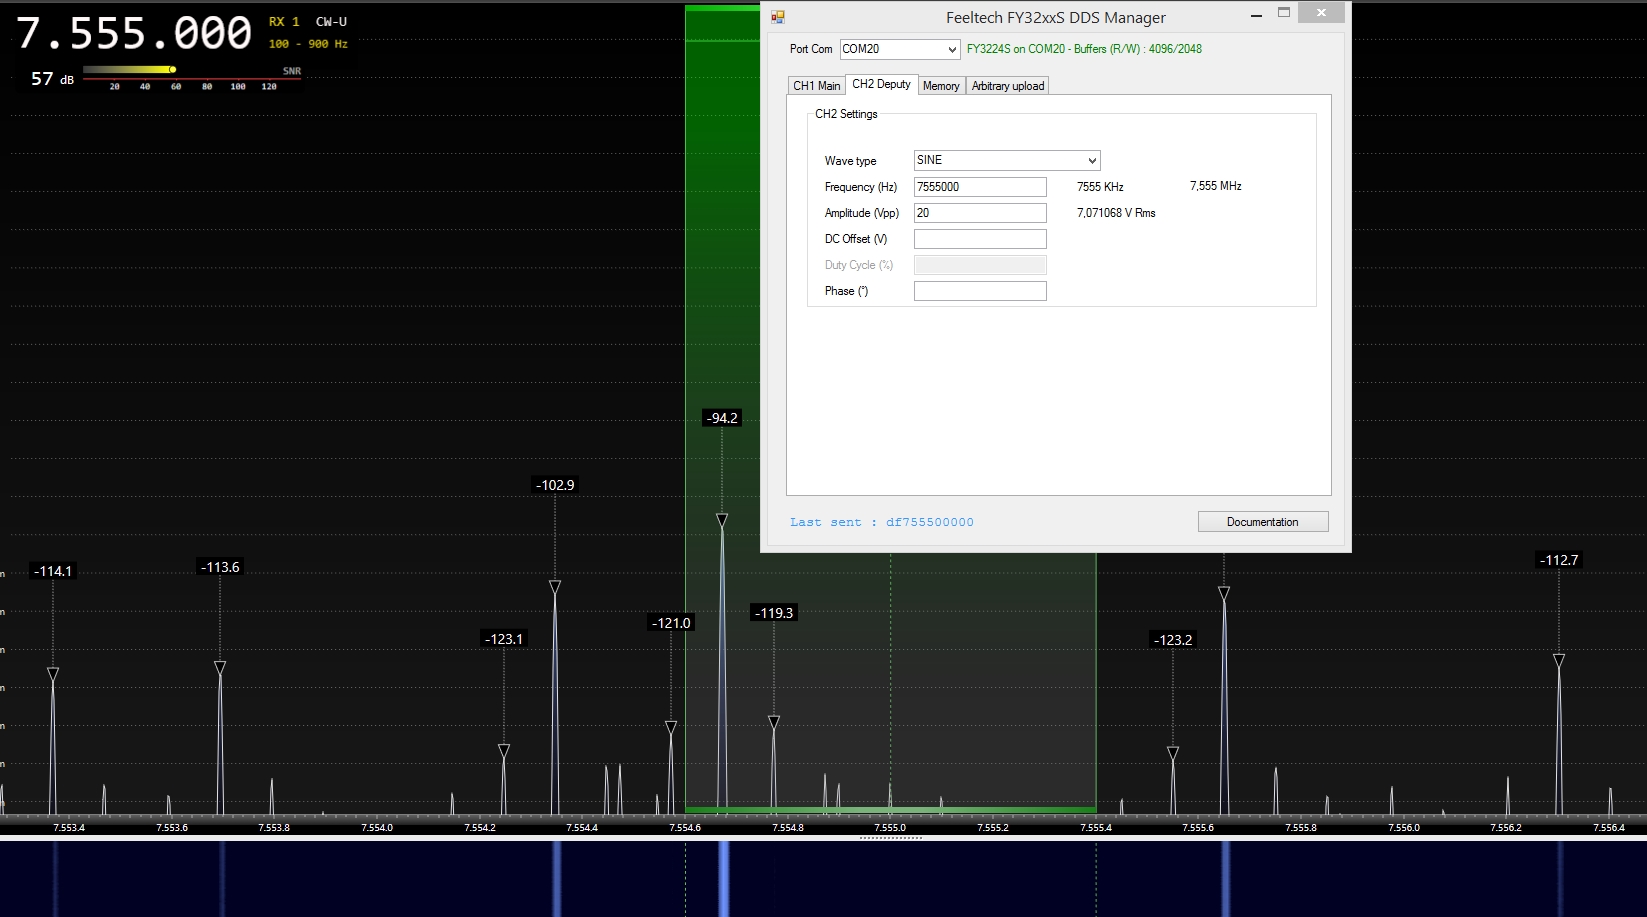Viewport: 1647px width, 917px height.
Task: Click the -121.0 peak marker label
Action: pos(671,623)
